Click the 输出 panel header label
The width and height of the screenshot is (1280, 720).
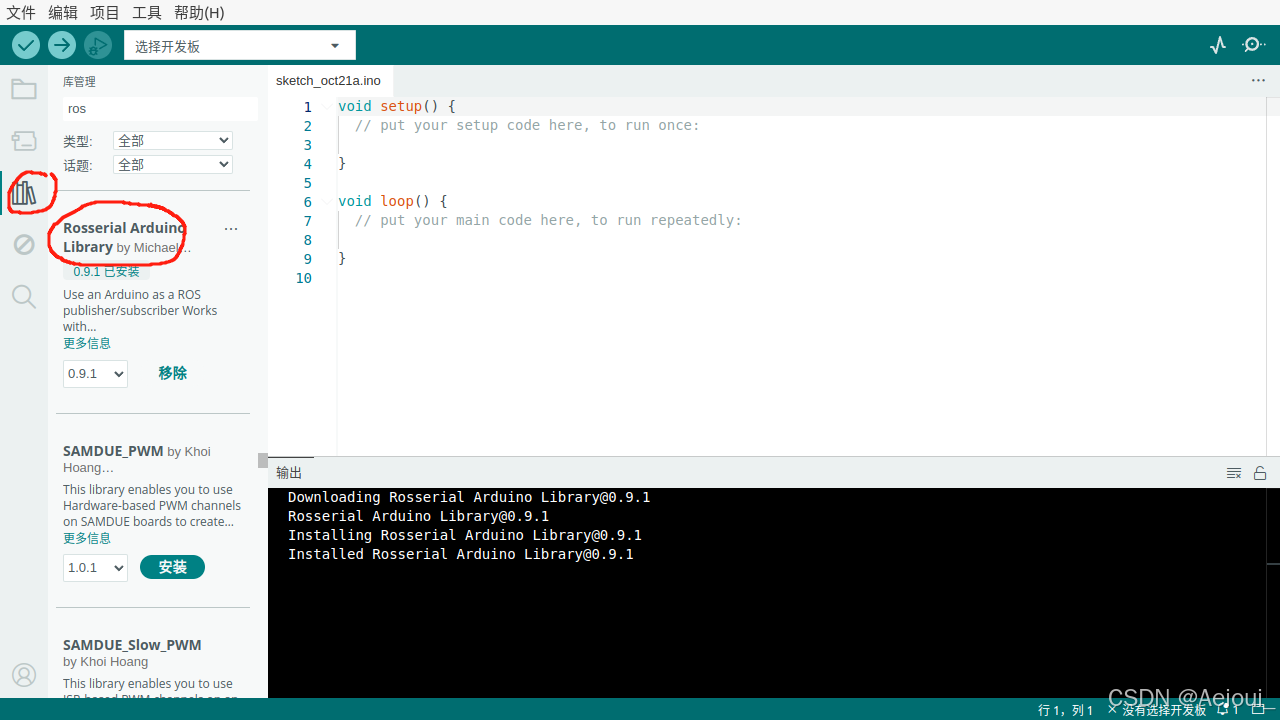(x=289, y=473)
